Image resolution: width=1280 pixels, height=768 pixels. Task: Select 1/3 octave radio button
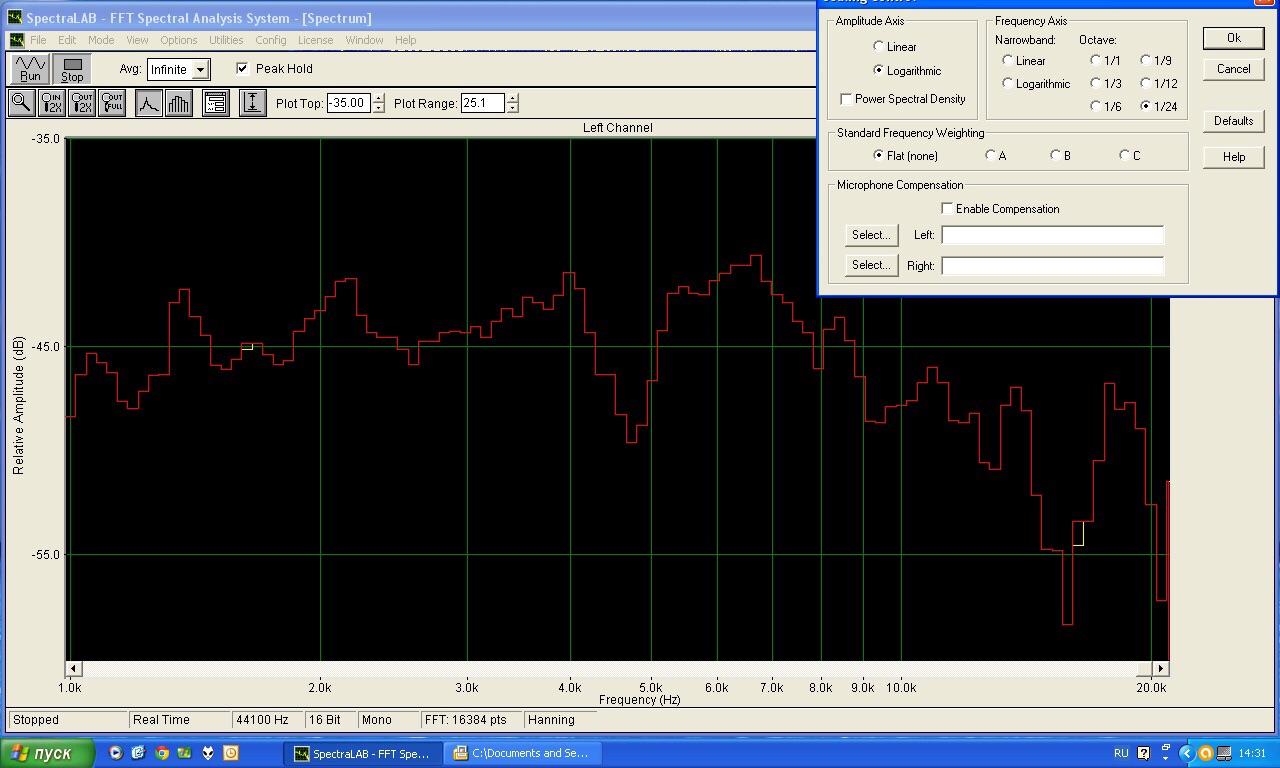(x=1096, y=84)
